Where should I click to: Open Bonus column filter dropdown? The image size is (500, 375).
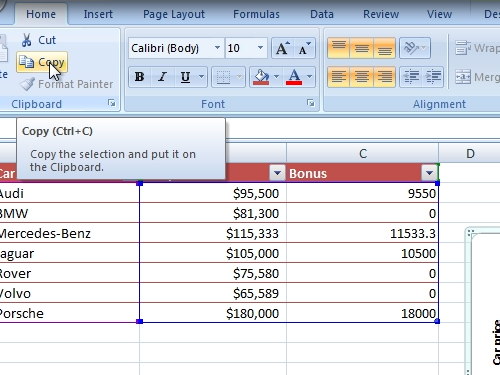coord(429,173)
